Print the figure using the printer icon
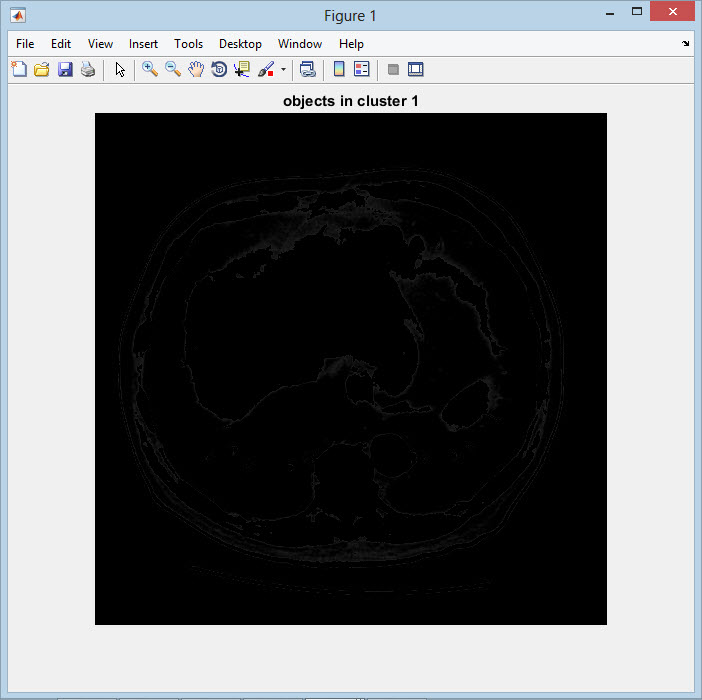The image size is (702, 700). click(88, 69)
